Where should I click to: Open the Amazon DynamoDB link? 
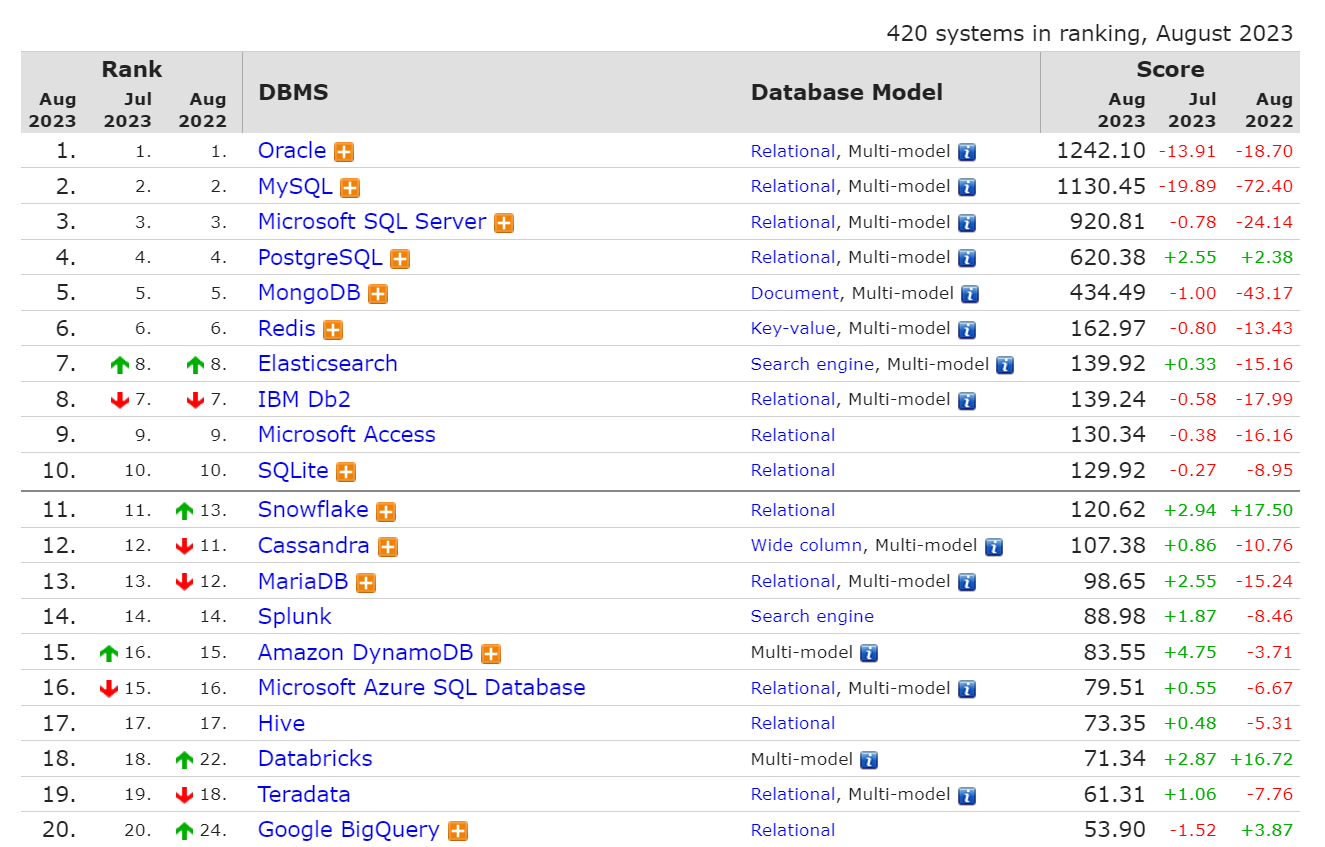point(366,652)
